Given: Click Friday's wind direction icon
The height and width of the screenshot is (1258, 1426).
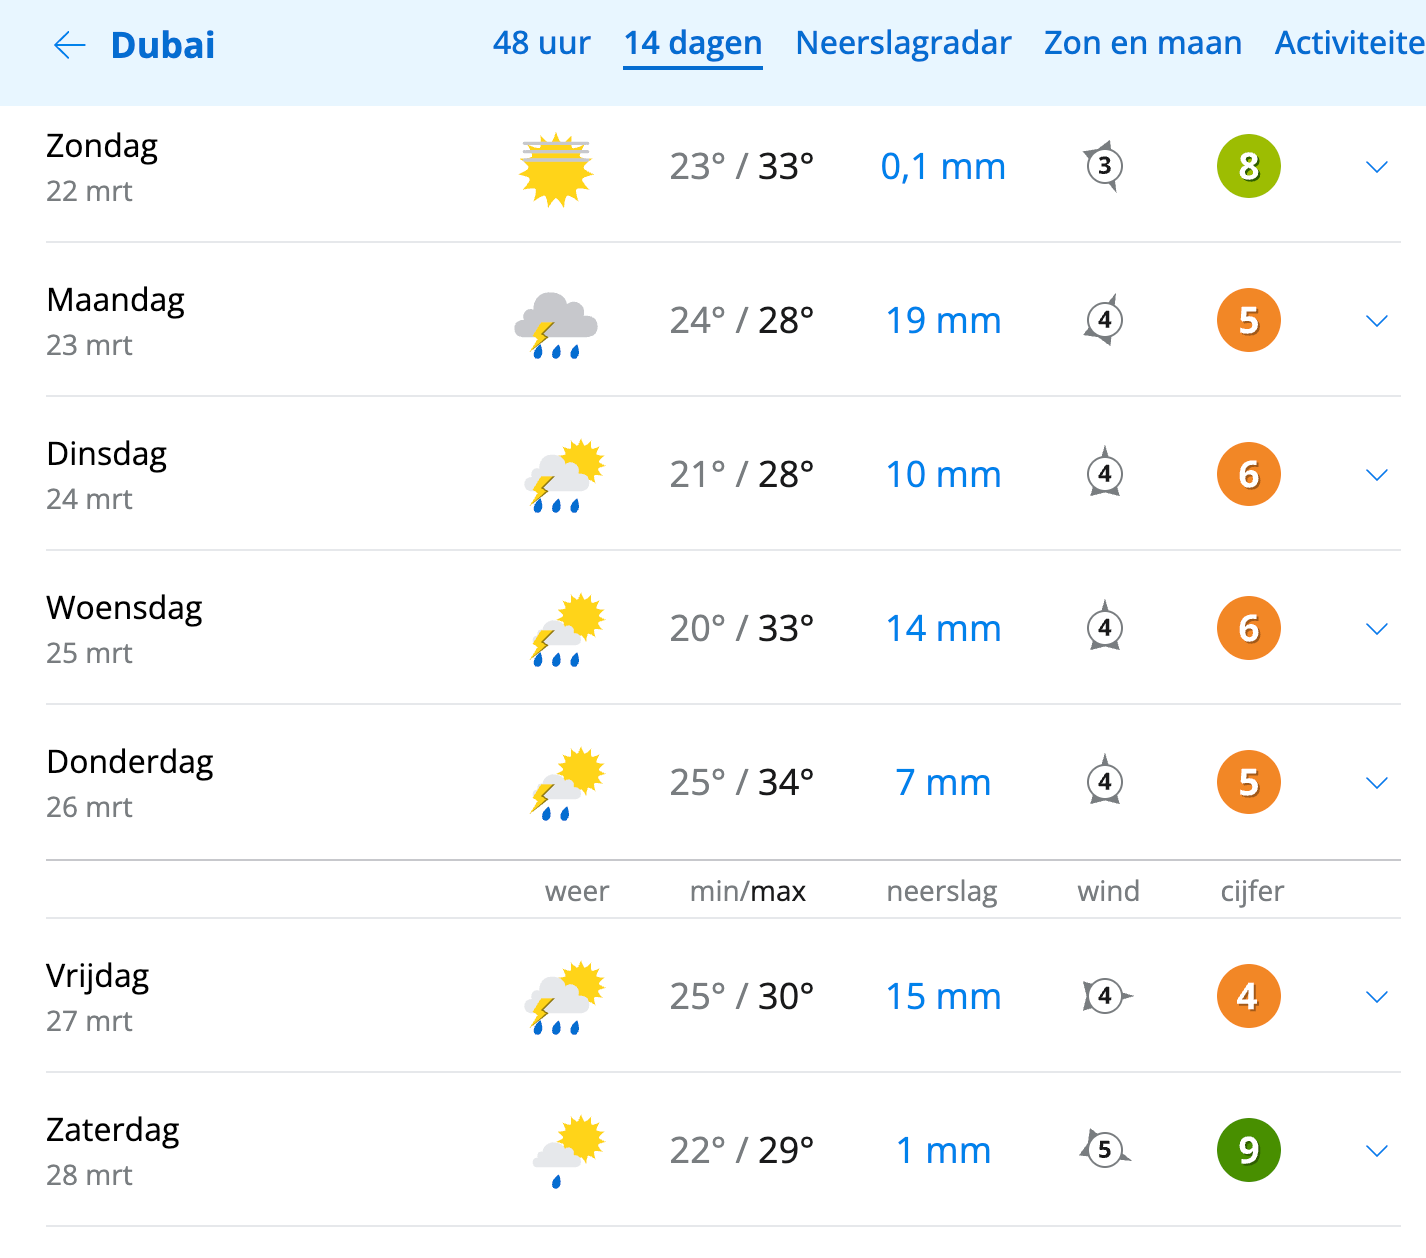Looking at the screenshot, I should tap(1106, 996).
